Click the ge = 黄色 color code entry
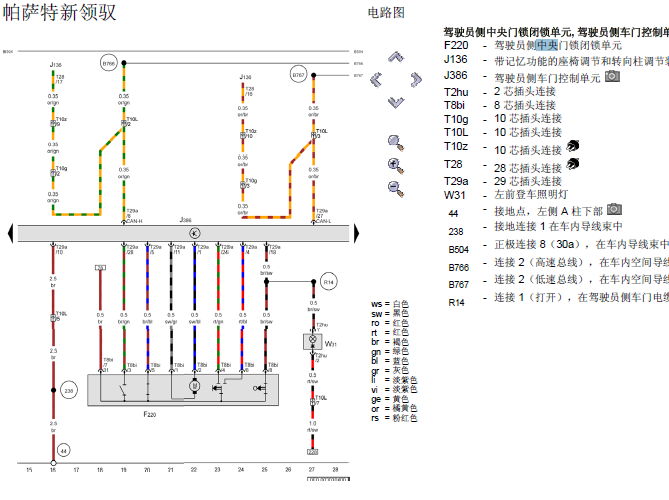Screen dimensions: 669x500 tap(390, 399)
